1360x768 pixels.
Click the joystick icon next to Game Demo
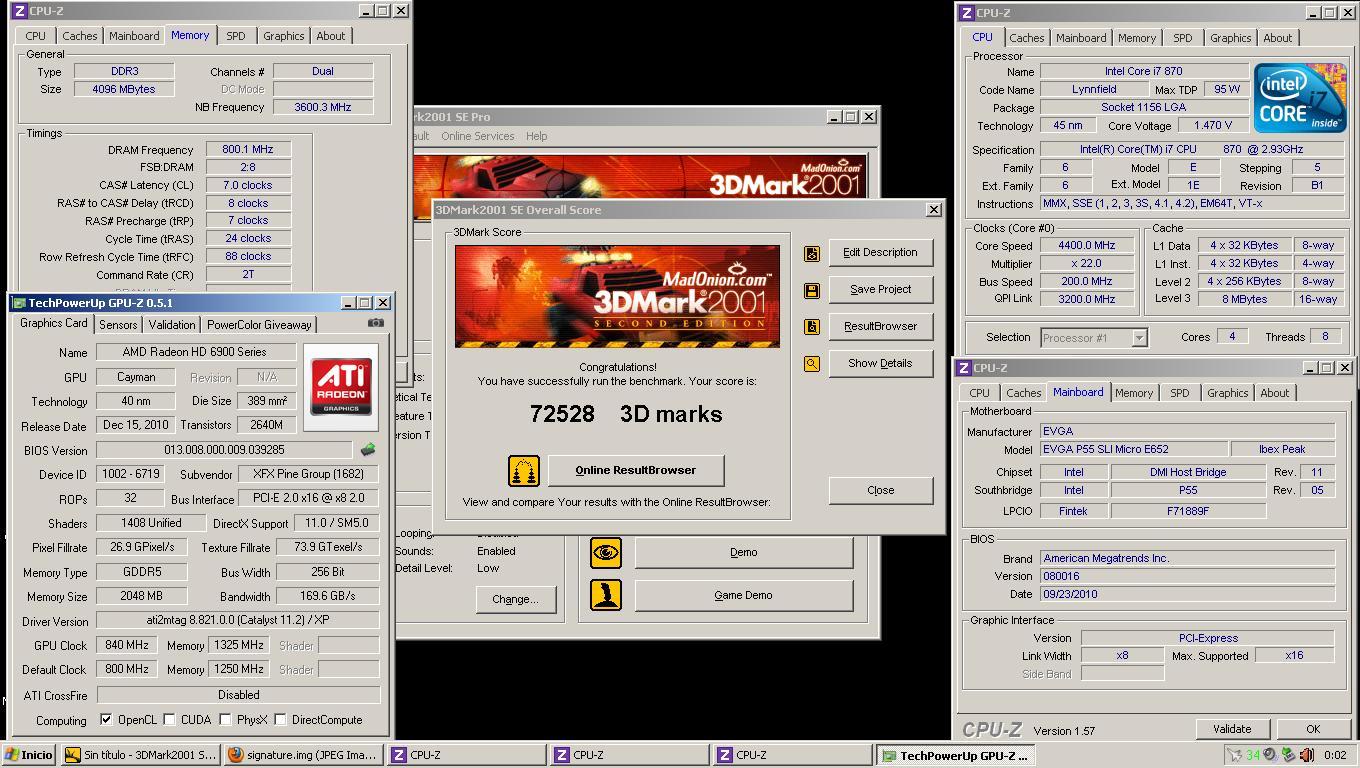click(x=606, y=595)
